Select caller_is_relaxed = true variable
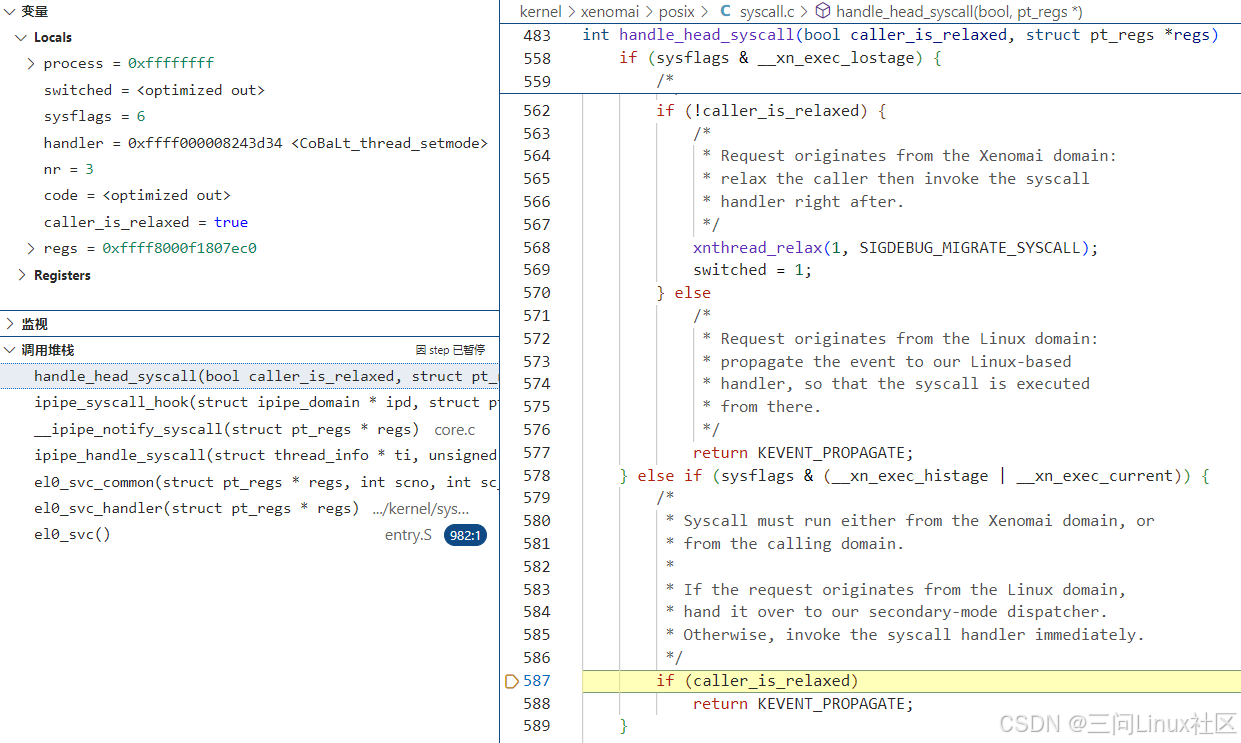The width and height of the screenshot is (1241, 743). pos(146,222)
